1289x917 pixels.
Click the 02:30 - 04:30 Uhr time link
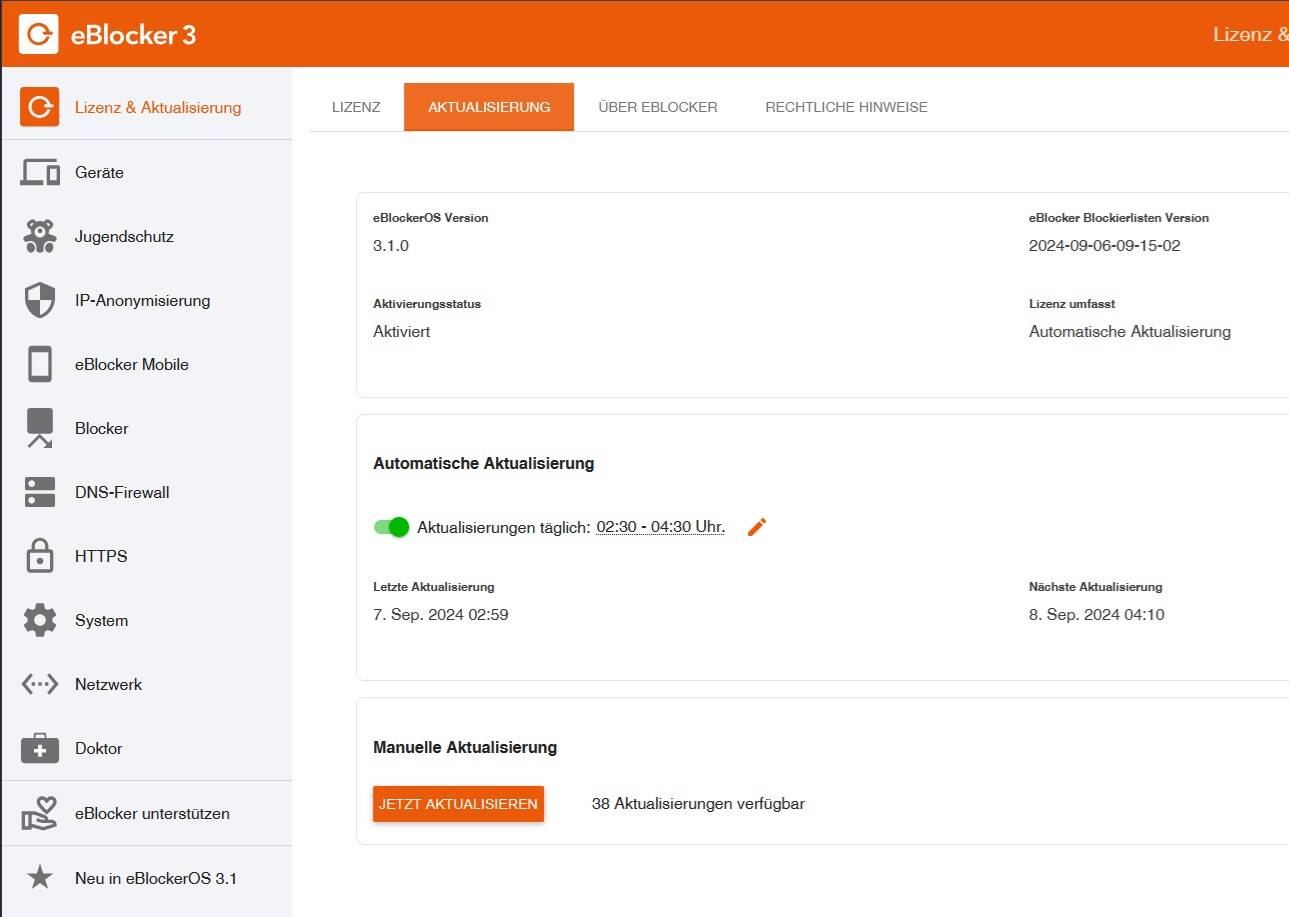pos(660,527)
